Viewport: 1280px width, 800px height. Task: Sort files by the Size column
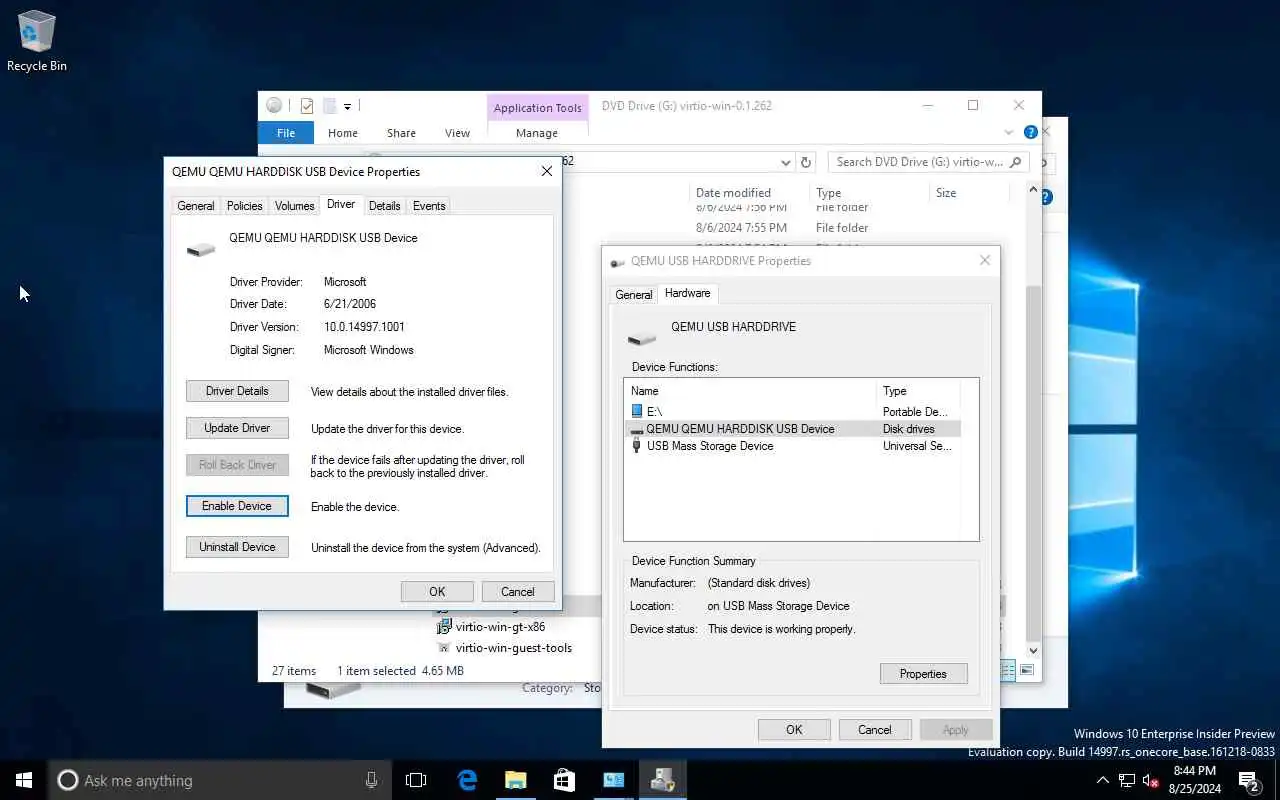pos(945,193)
